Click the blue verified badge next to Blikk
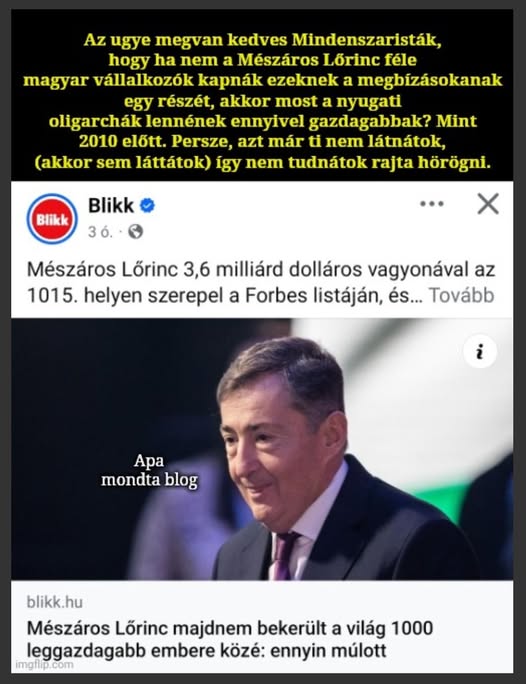This screenshot has height=684, width=526. click(147, 205)
